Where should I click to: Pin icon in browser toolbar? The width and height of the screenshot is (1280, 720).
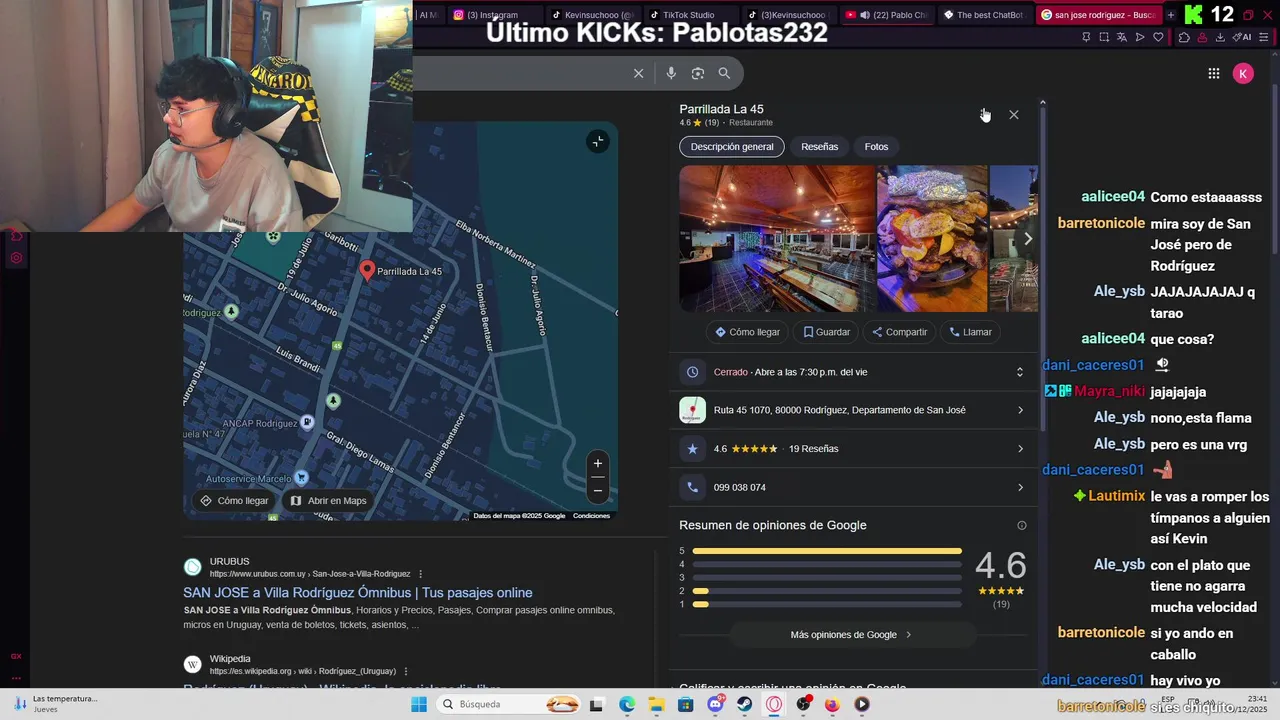click(1086, 37)
